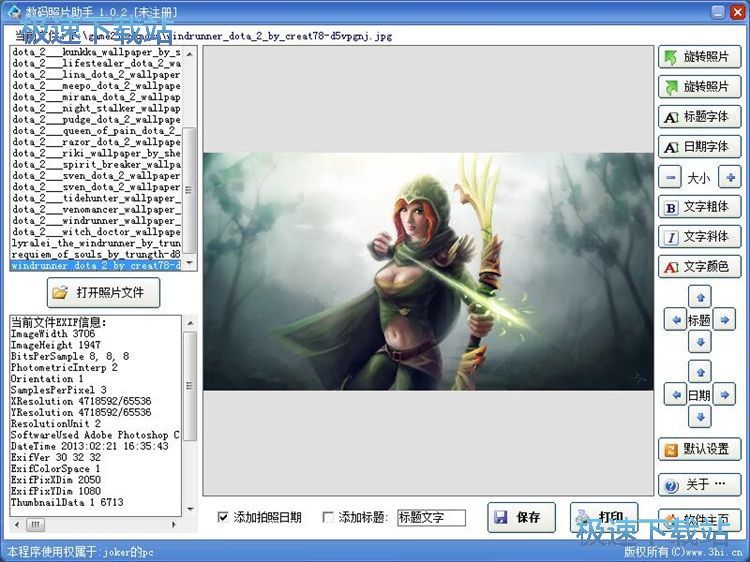750x562 pixels.
Task: Select dota_2___spirit_breaker file in list
Action: (96, 165)
